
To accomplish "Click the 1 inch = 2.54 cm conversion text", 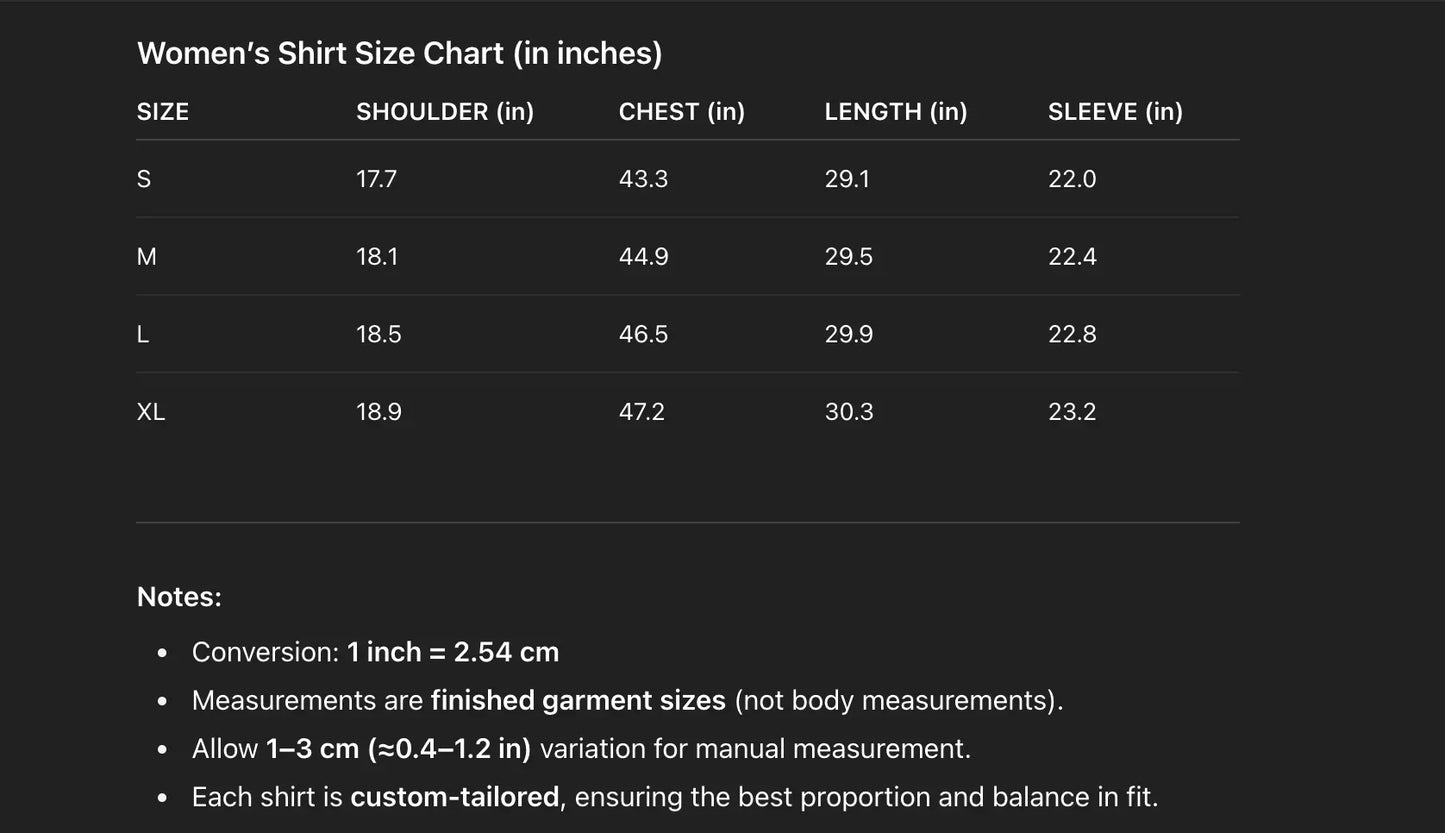I will coord(452,652).
